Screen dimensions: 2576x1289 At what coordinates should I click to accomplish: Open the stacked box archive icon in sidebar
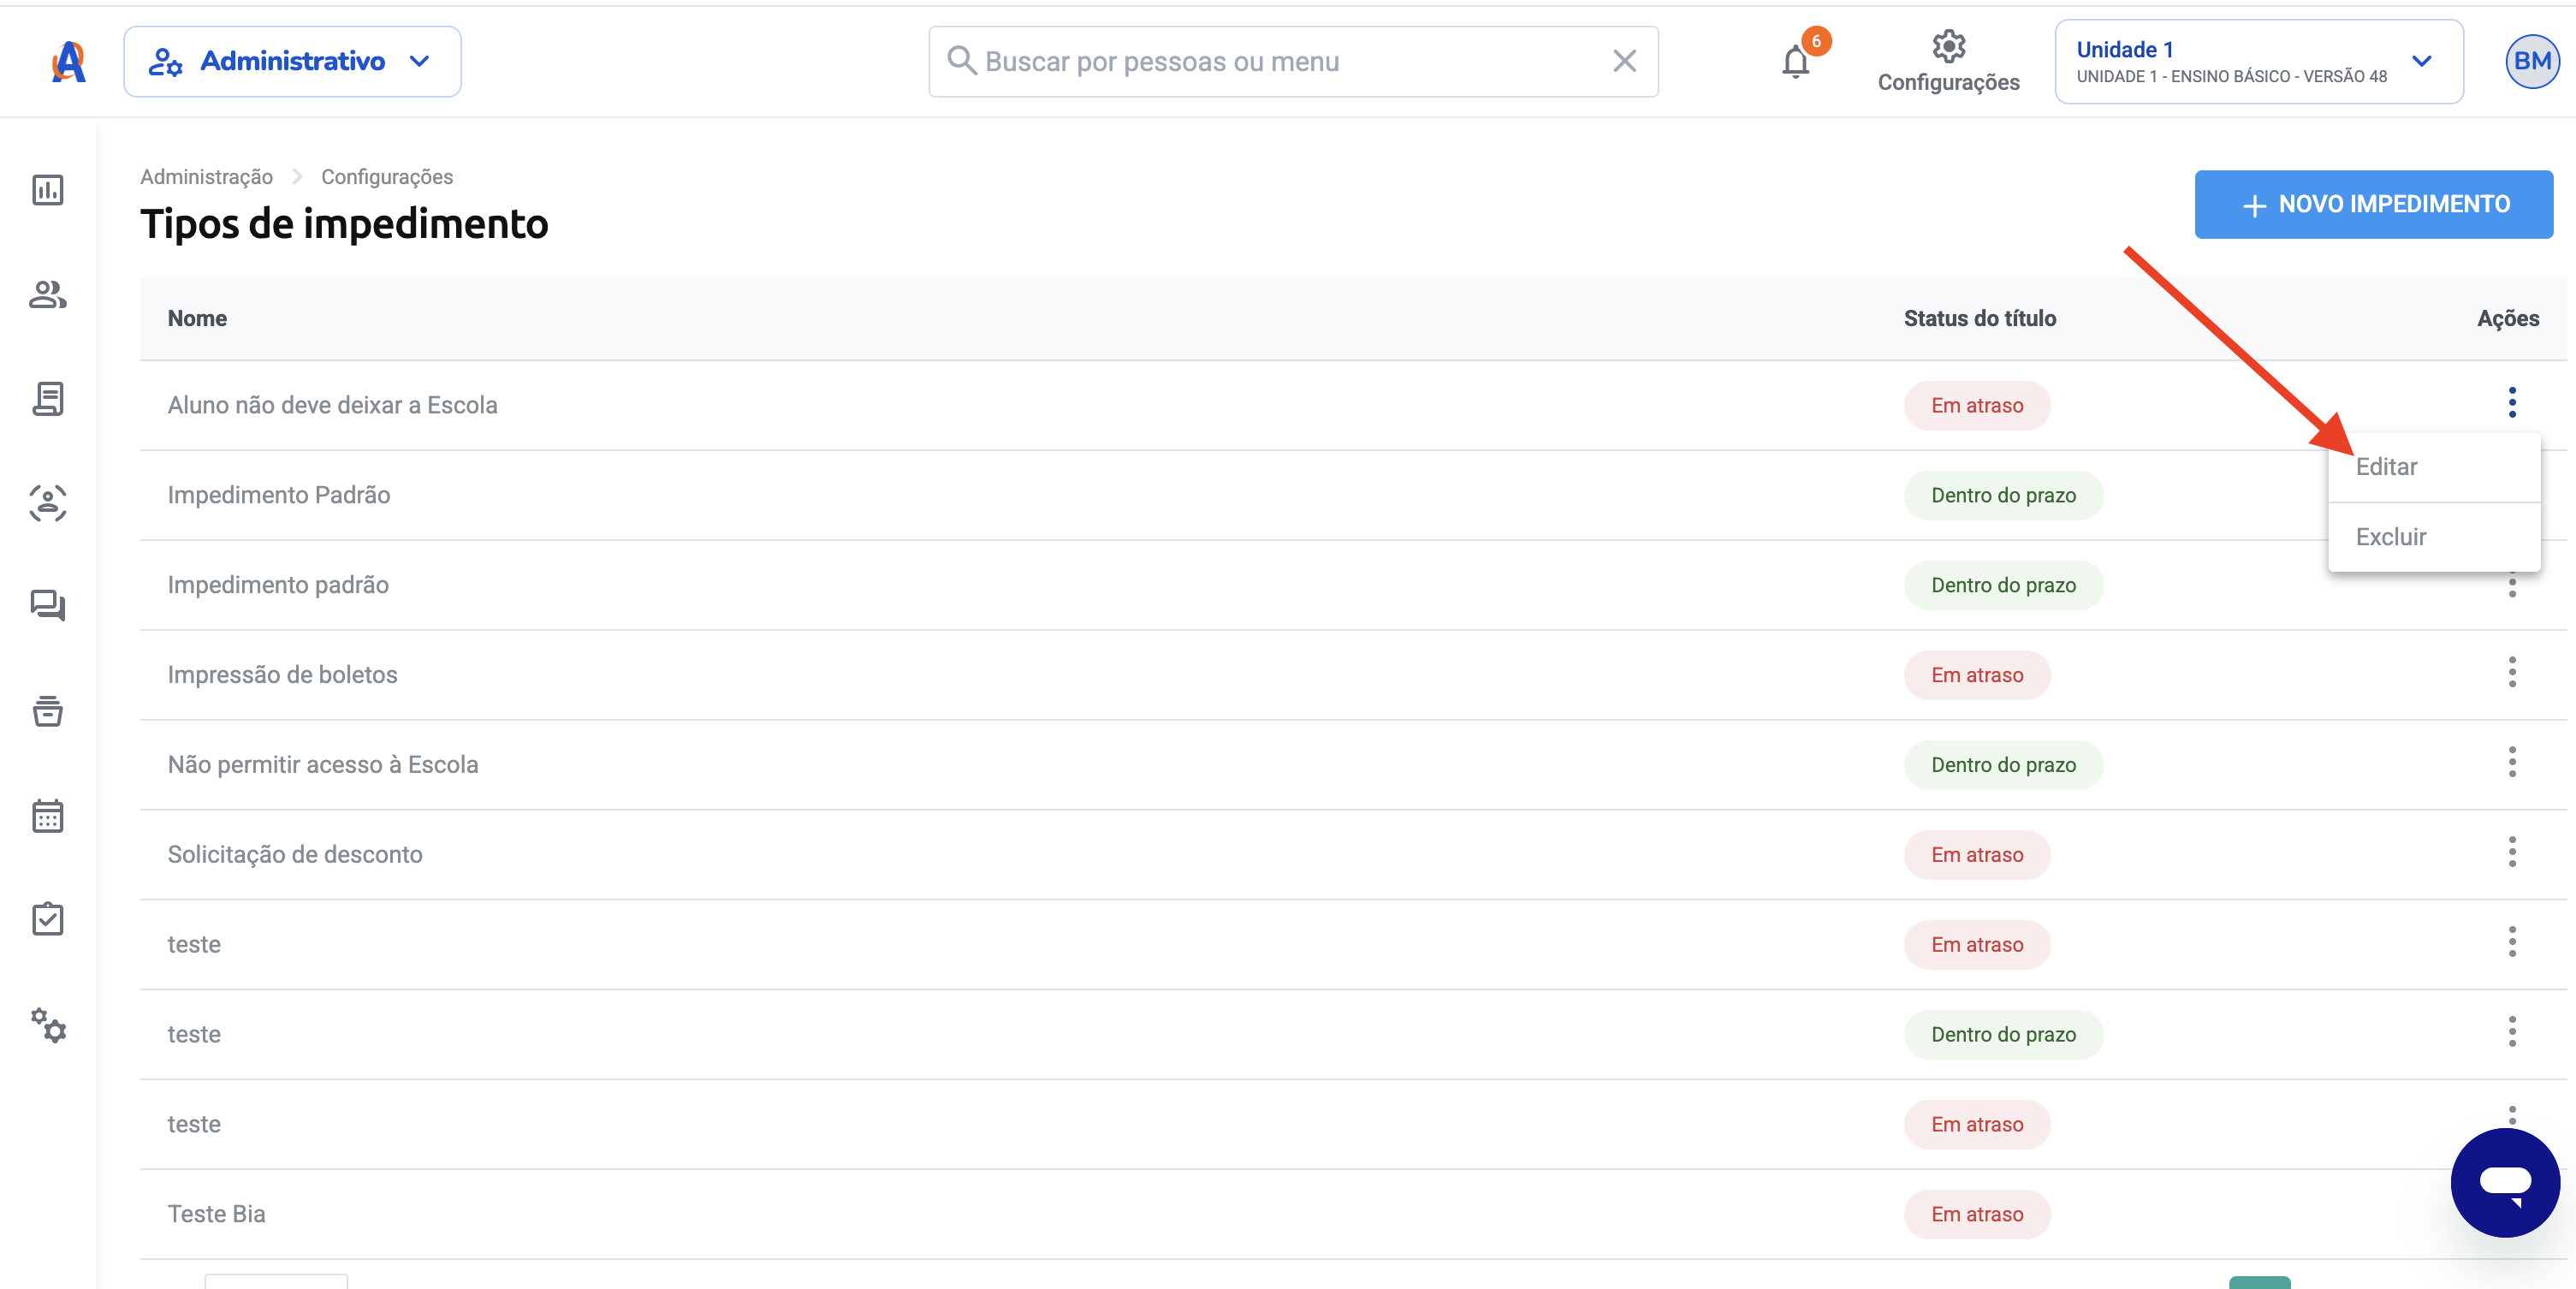[x=48, y=711]
